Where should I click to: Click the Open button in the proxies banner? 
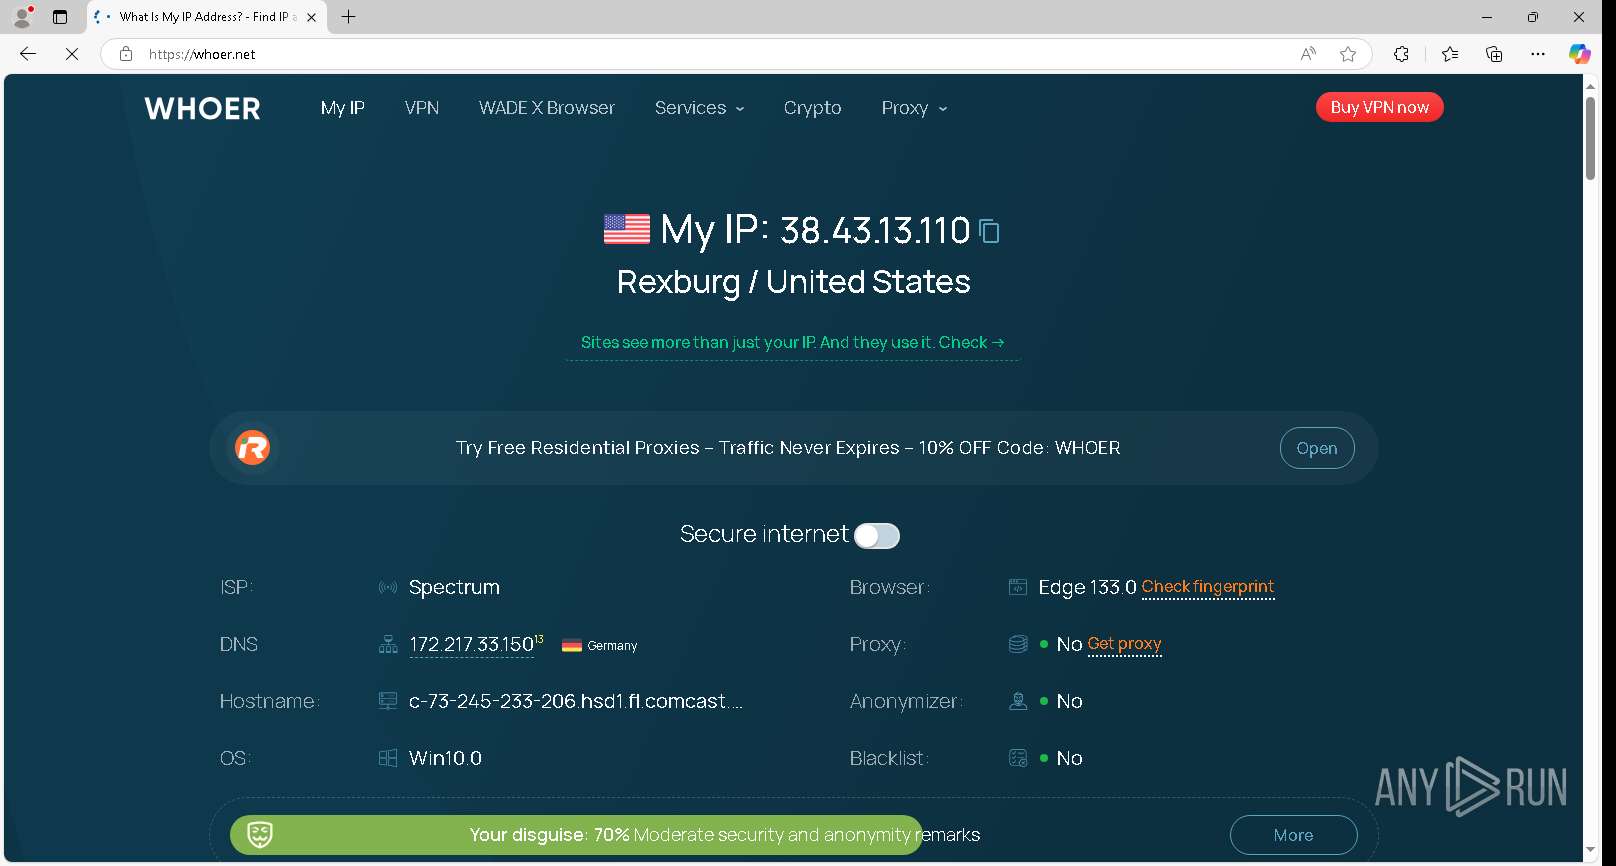(x=1317, y=448)
